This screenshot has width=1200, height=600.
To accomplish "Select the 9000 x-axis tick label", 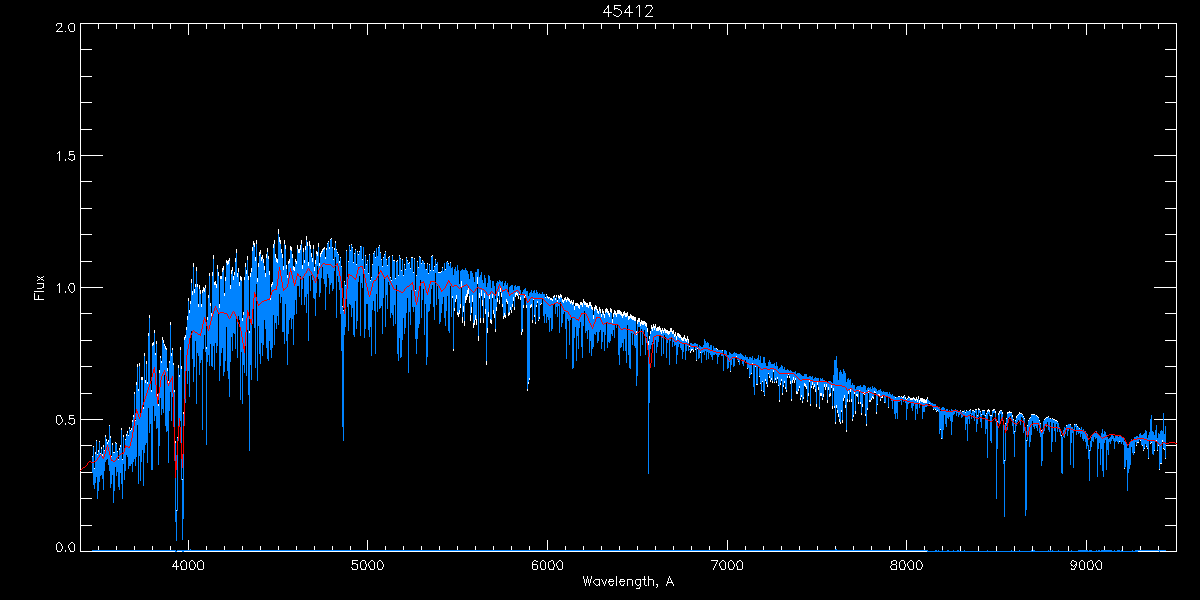I will 1086,563.
